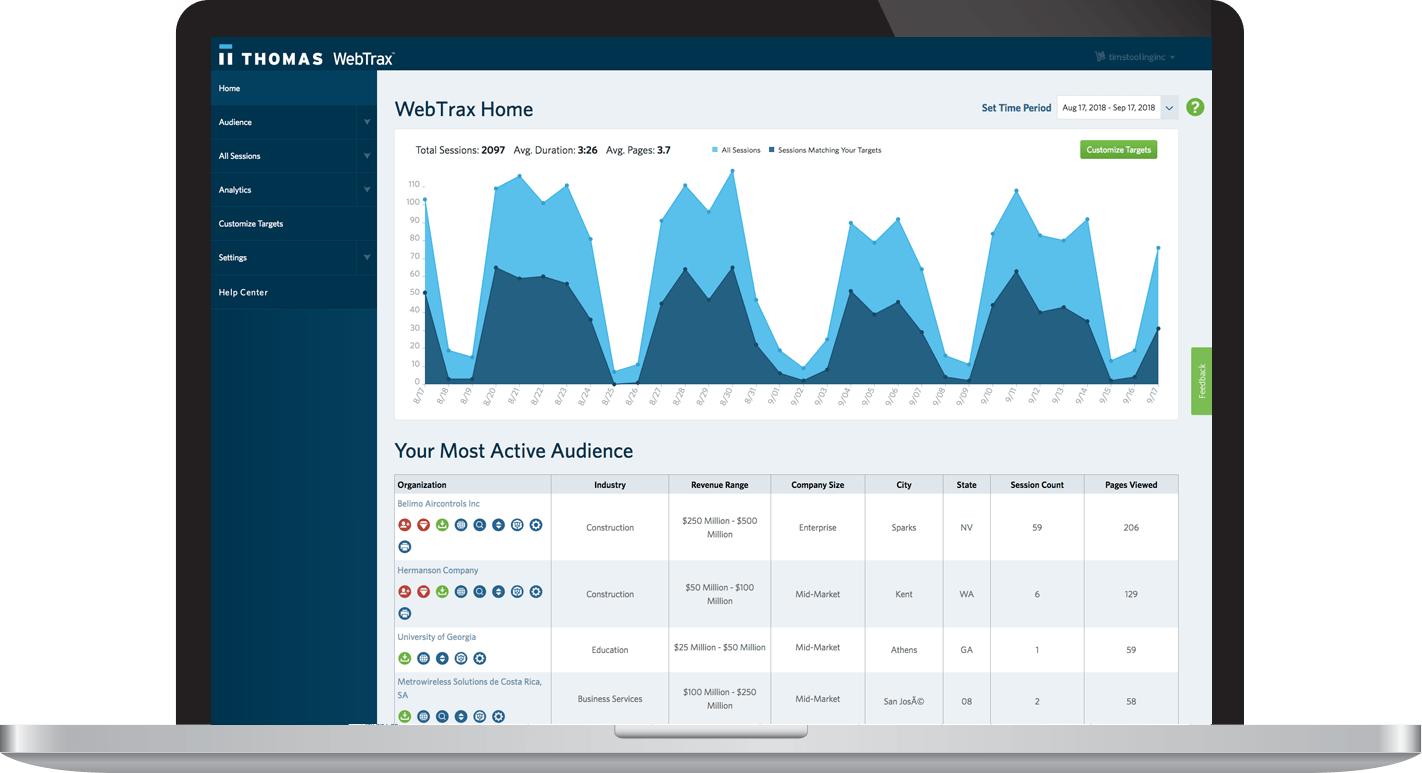Open the time period dropdown chevron
Viewport: 1422px width, 773px height.
1169,108
